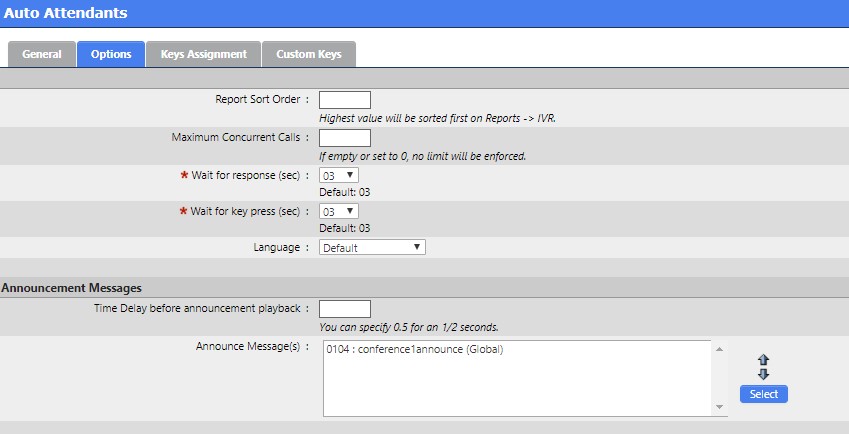
Task: Open the Wait for response dropdown
Action: (x=339, y=175)
